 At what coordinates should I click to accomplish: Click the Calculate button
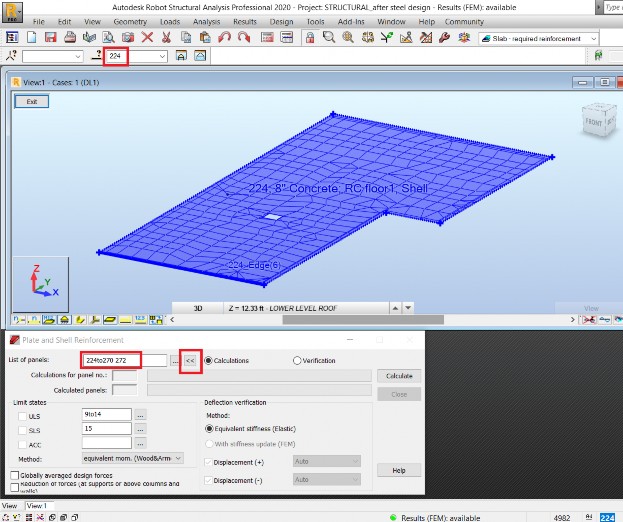(x=399, y=376)
